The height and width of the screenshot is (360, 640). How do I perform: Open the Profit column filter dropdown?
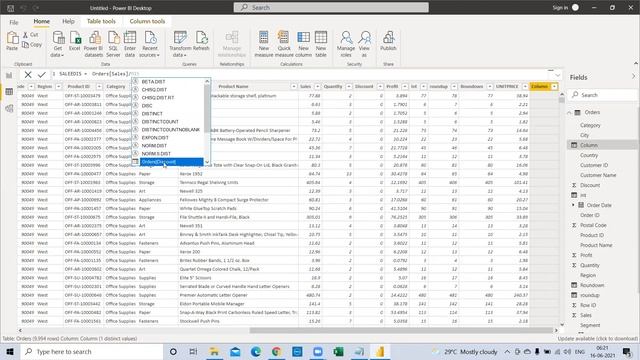pyautogui.click(x=405, y=87)
